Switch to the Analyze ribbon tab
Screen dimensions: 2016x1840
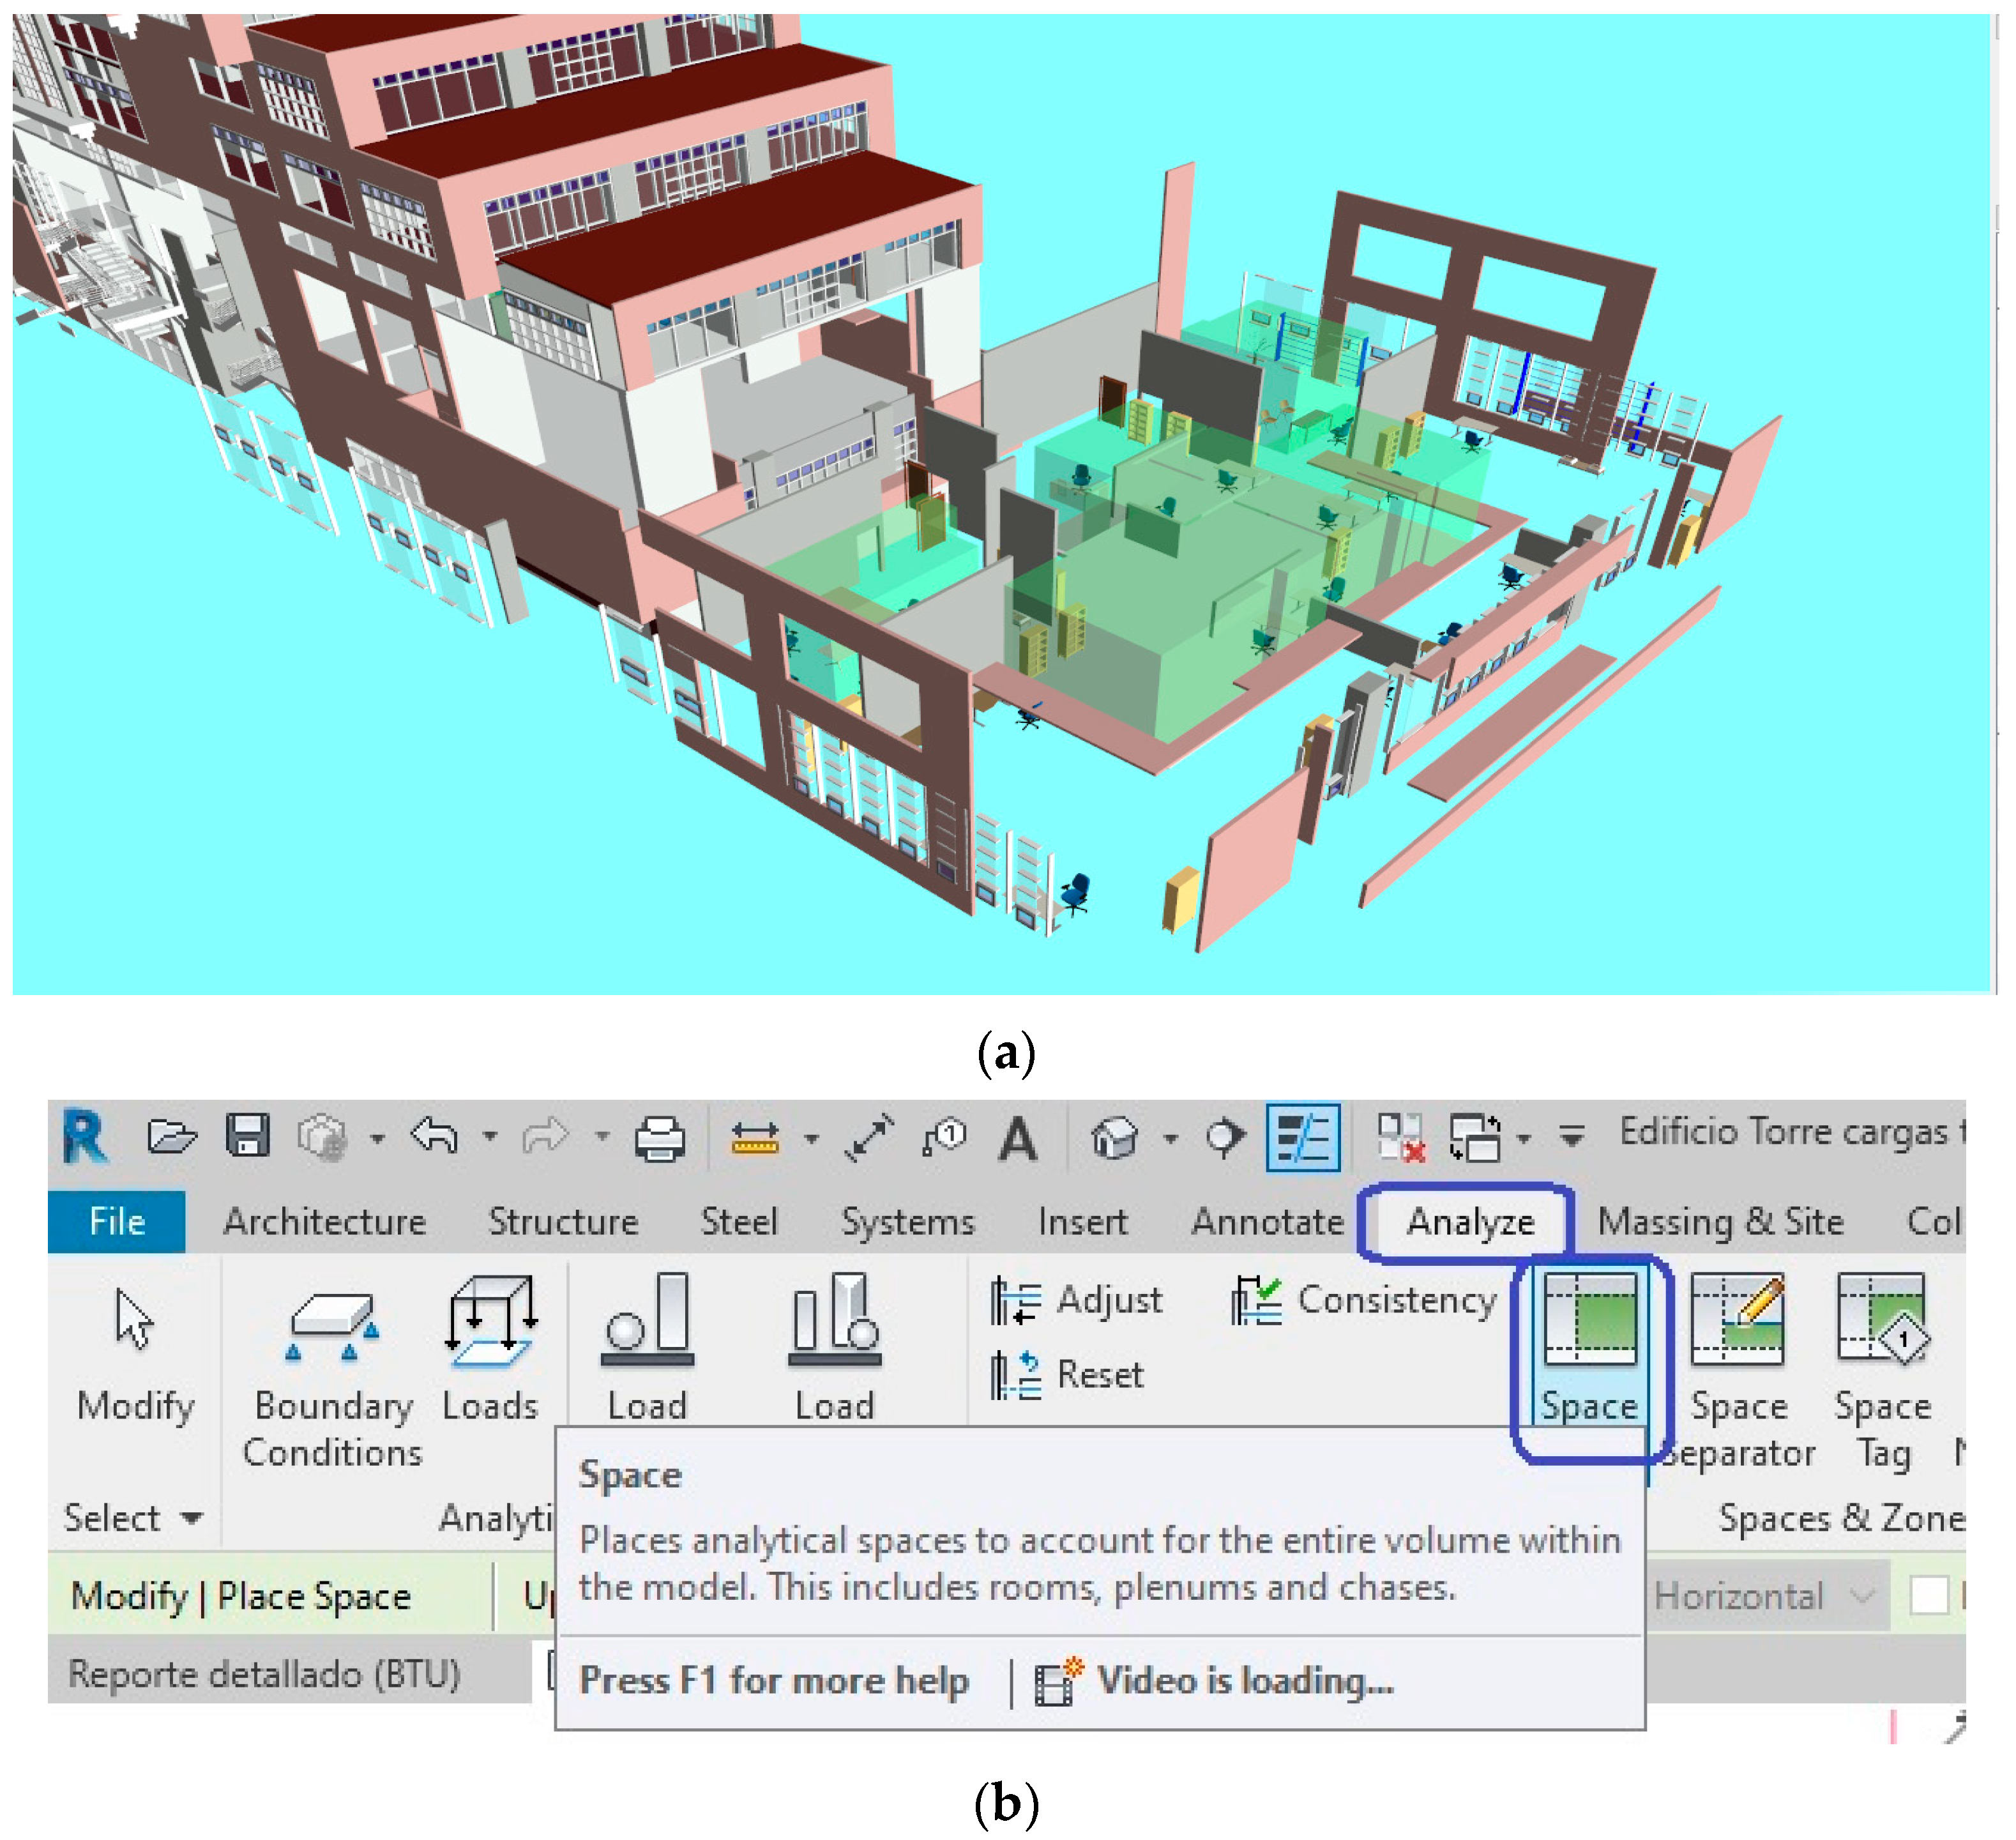coord(1469,1221)
